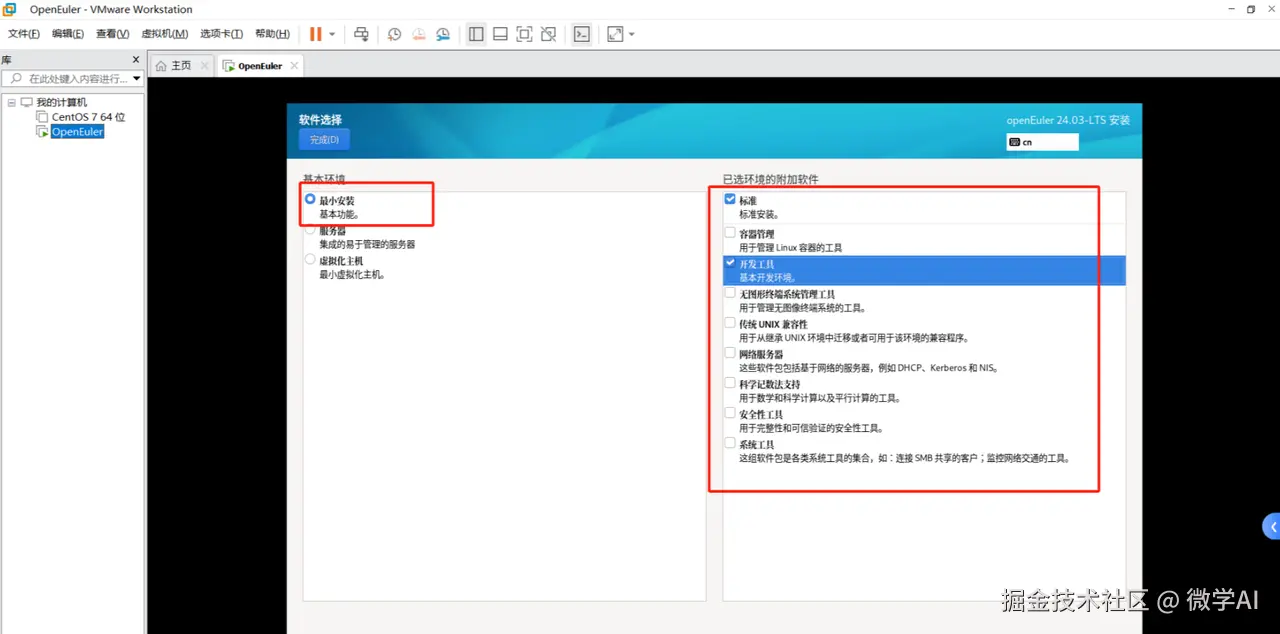This screenshot has width=1280, height=634.
Task: Select the 服务器 radio button
Action: [310, 229]
